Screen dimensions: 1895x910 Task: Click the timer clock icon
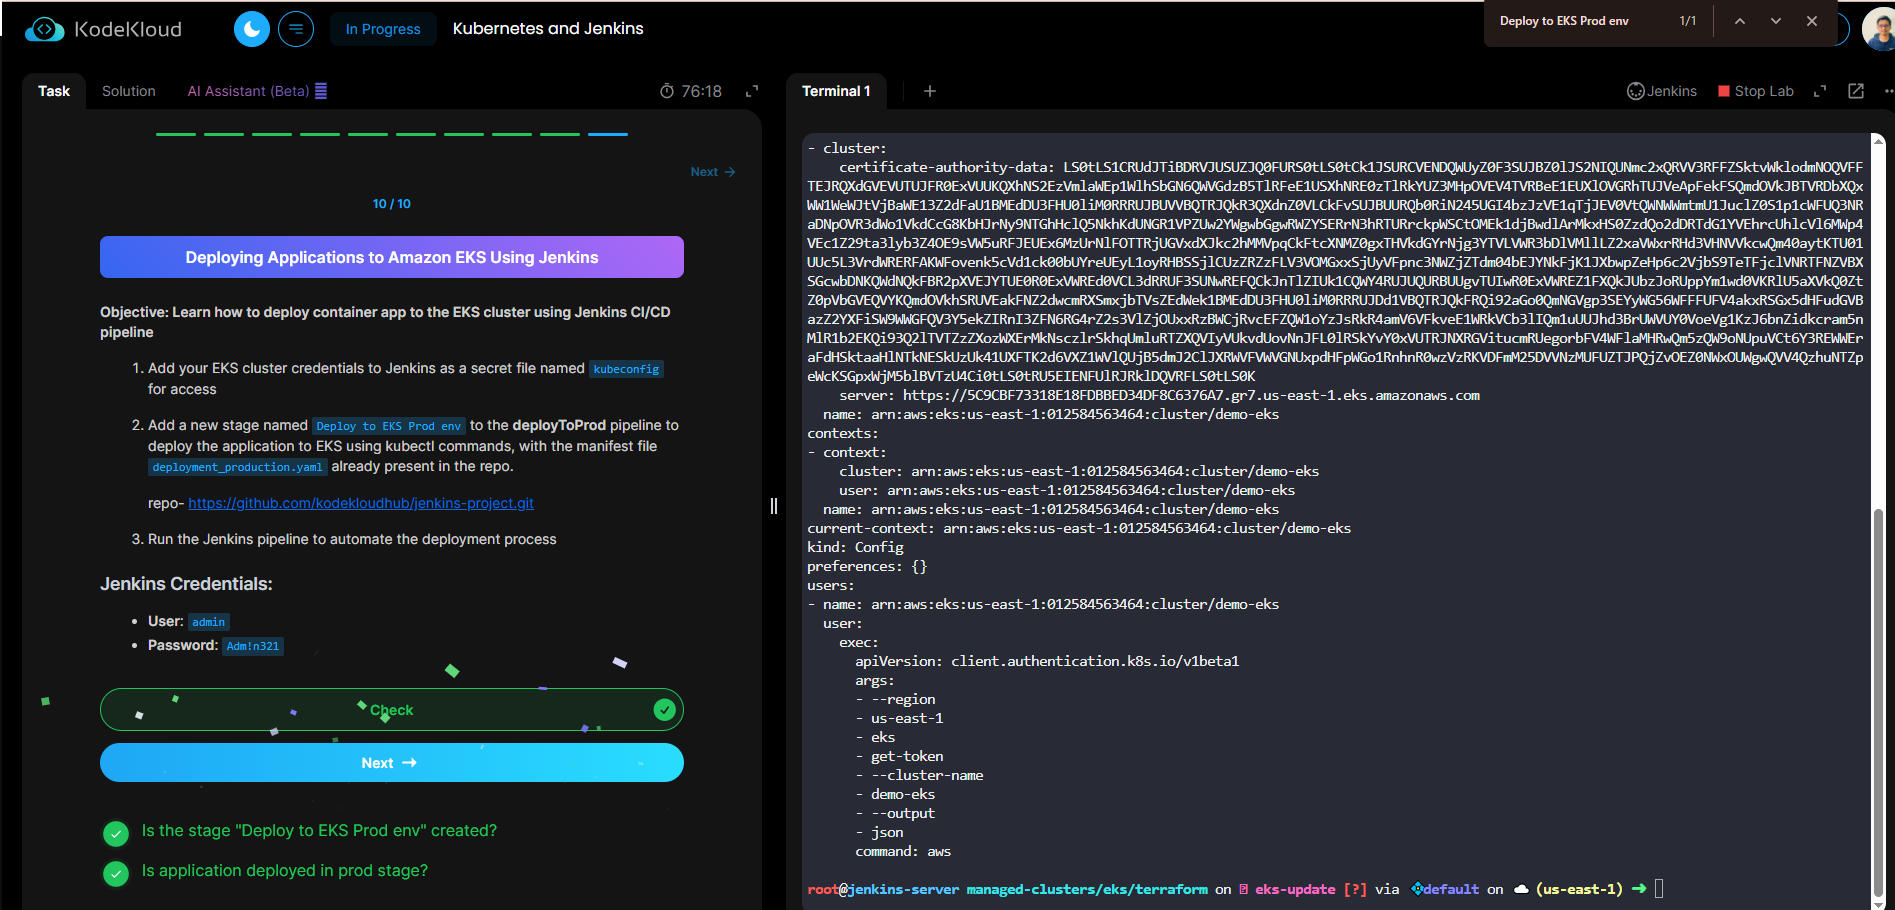pos(667,91)
